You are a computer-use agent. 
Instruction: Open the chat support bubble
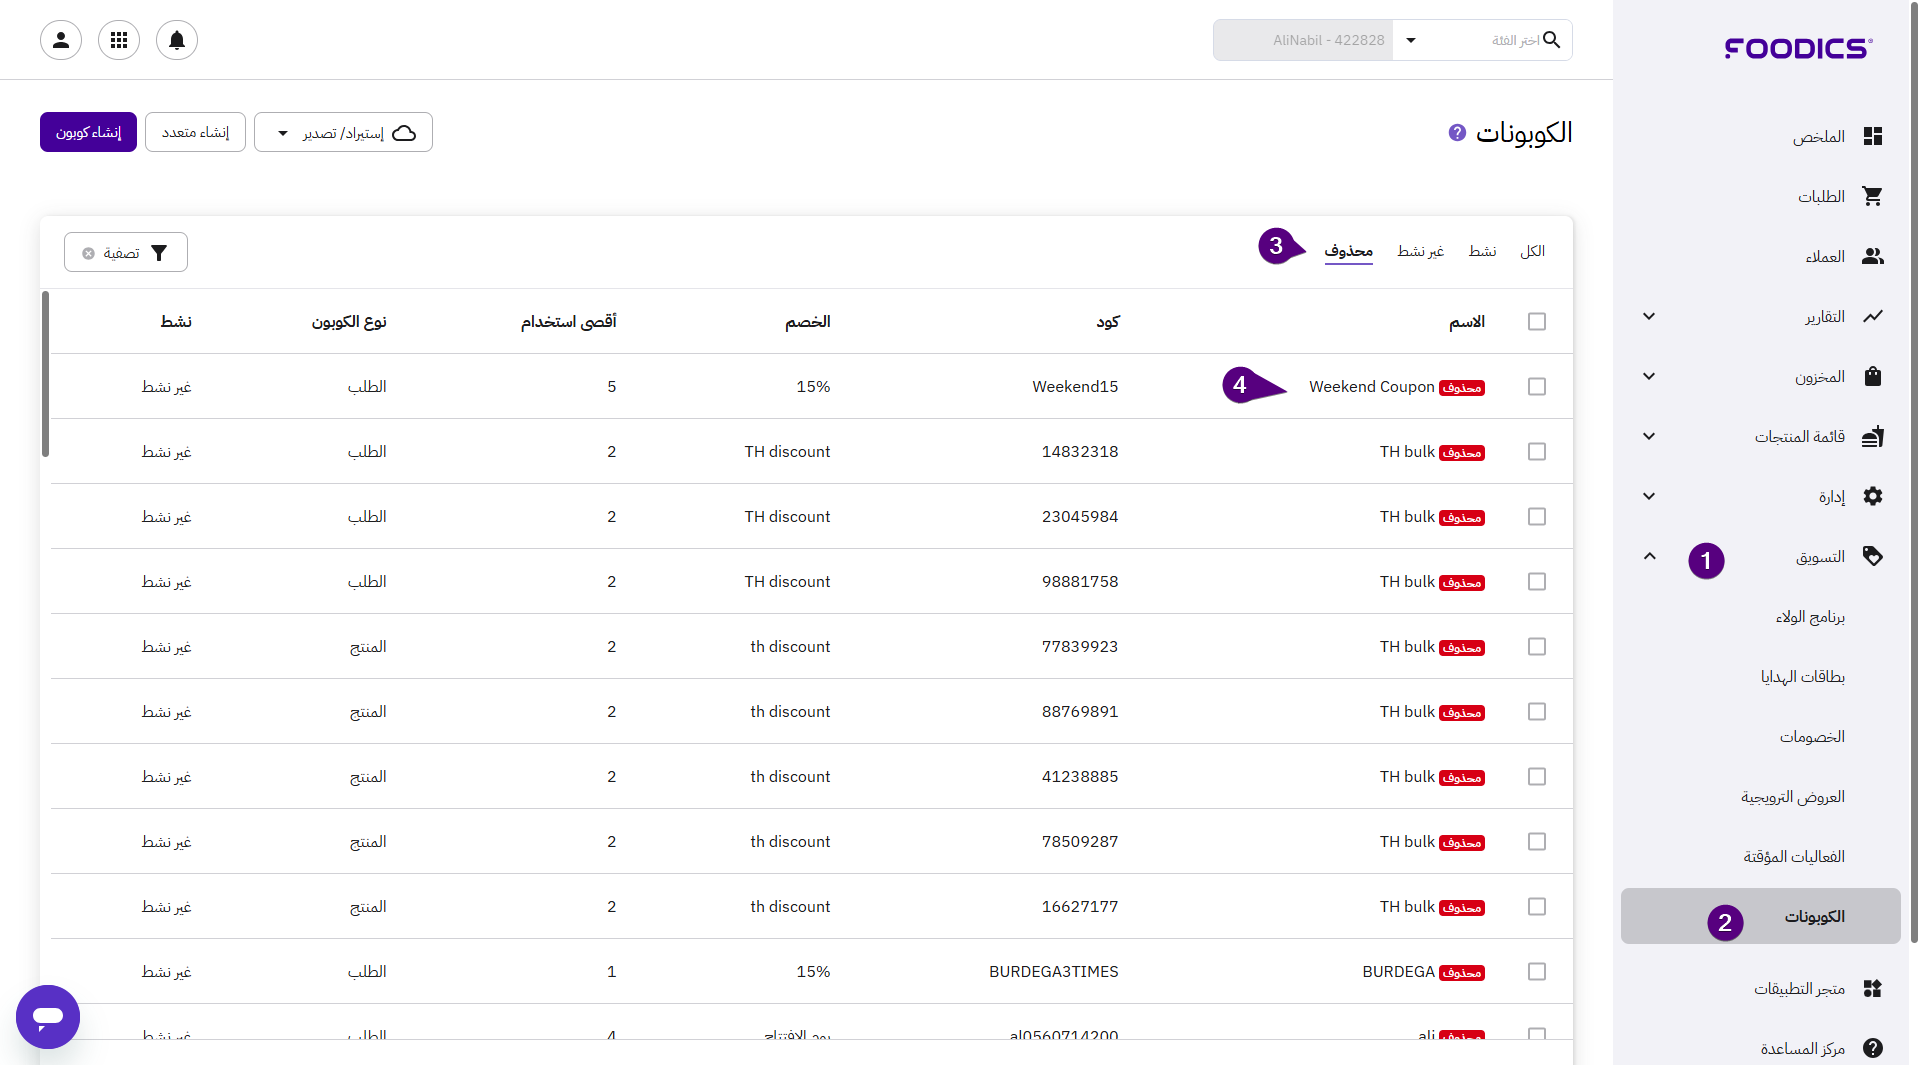tap(48, 1016)
